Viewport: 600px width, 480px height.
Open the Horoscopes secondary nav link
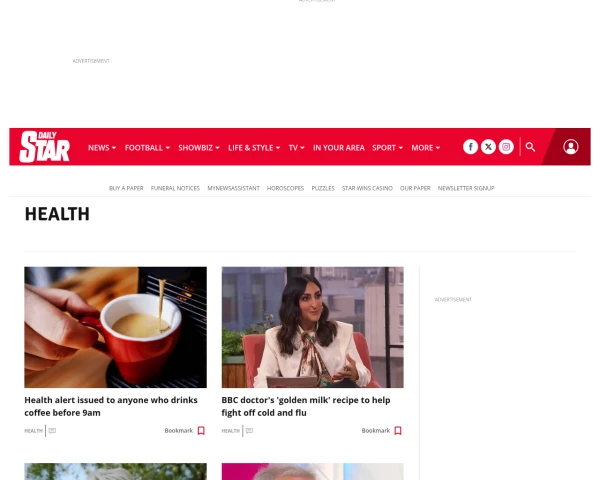tap(285, 188)
